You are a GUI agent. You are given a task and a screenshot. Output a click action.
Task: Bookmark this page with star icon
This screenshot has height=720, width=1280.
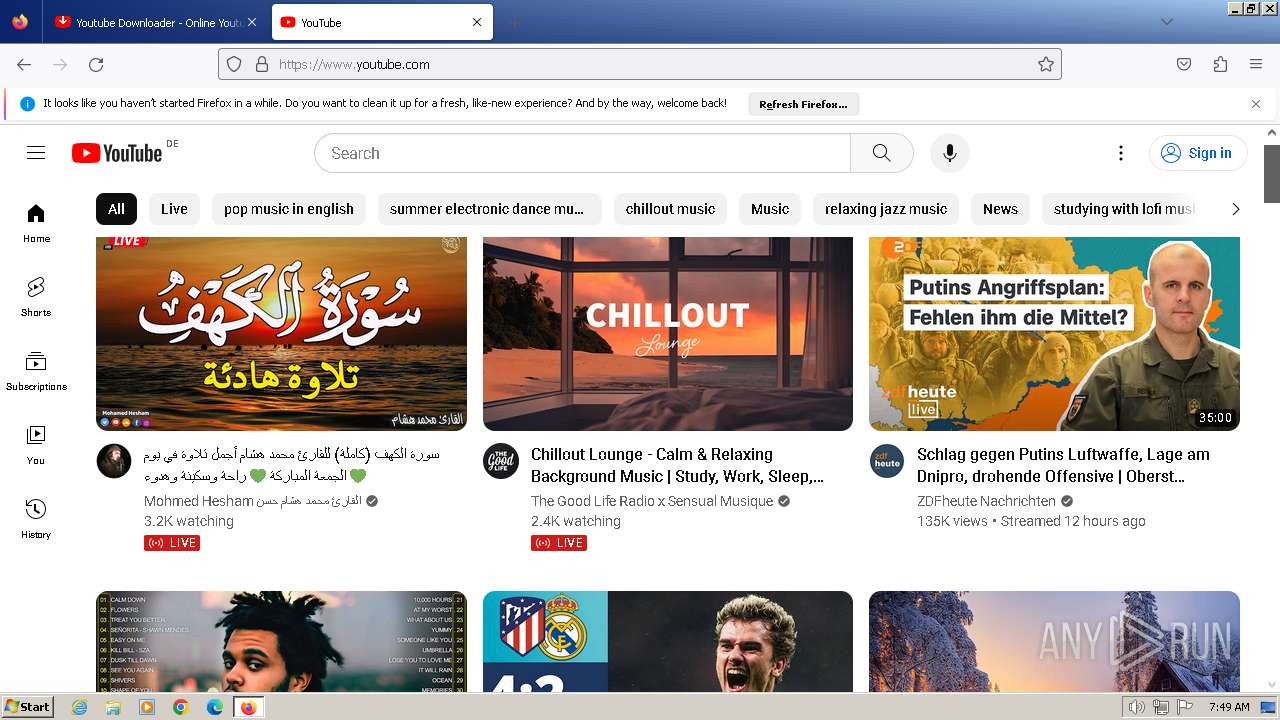click(1046, 64)
